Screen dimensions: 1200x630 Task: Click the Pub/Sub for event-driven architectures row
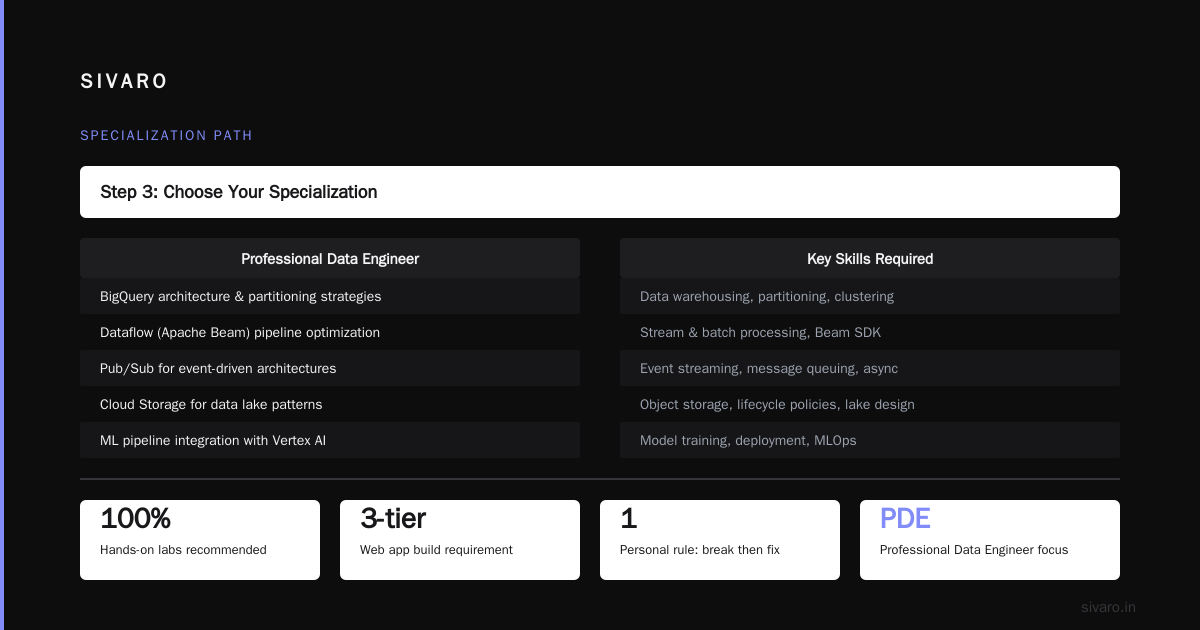coord(330,368)
